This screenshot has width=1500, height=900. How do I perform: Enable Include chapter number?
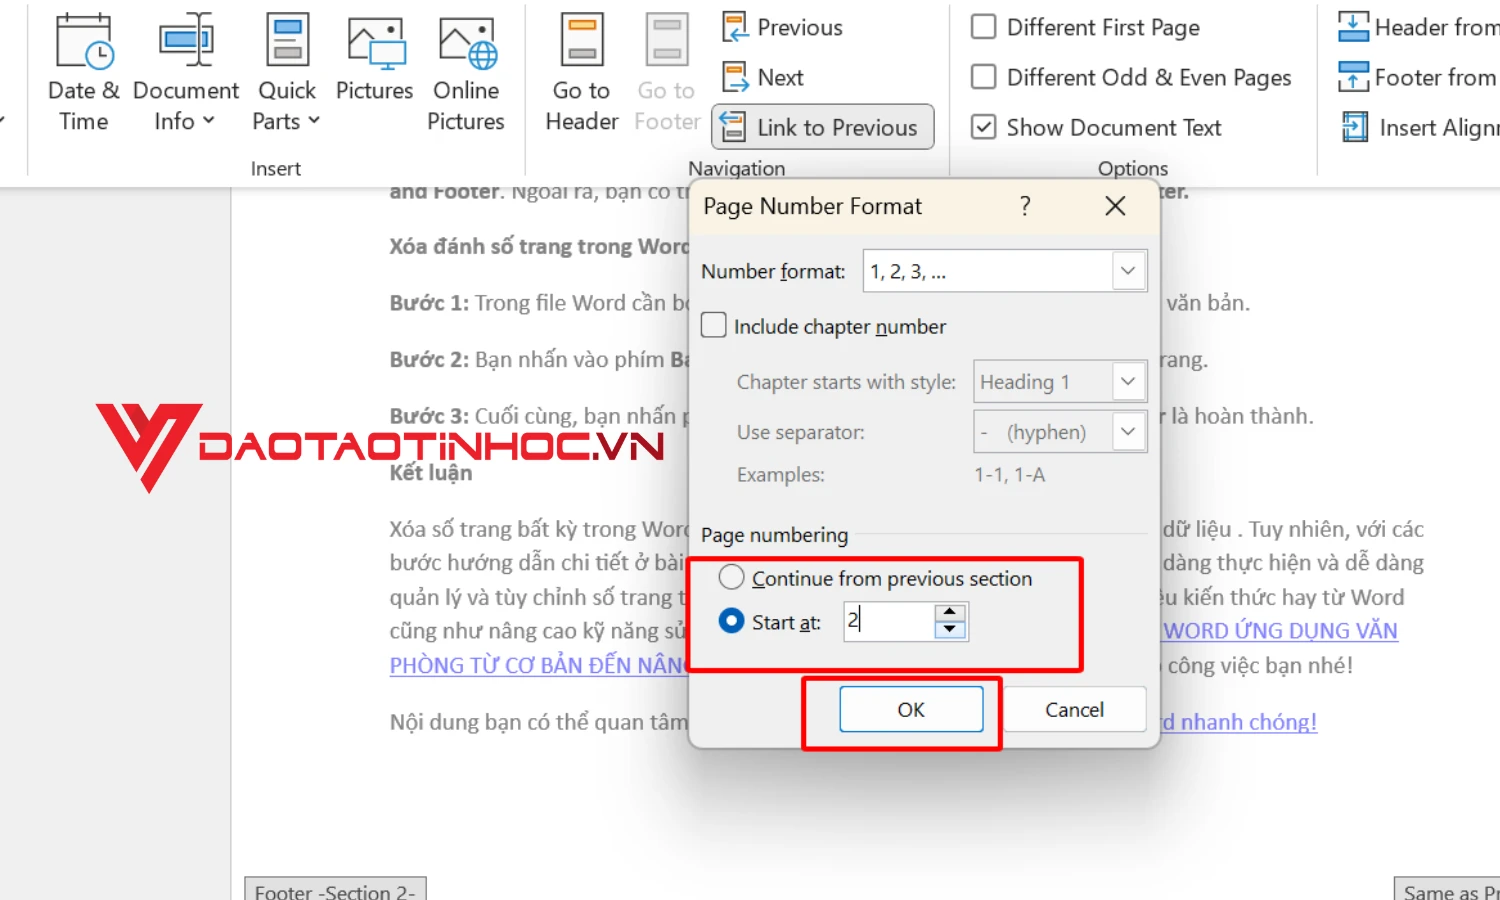[713, 325]
